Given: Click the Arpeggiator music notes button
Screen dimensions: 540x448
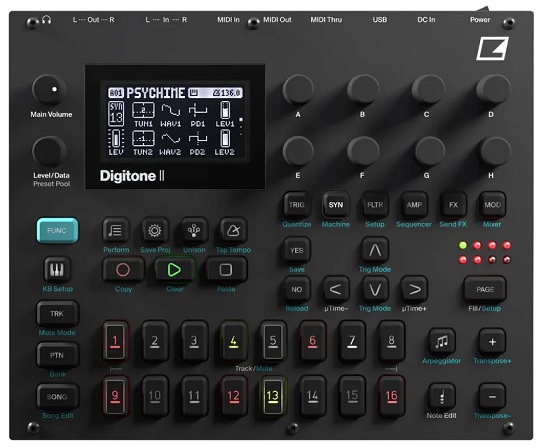Looking at the screenshot, I should (442, 342).
